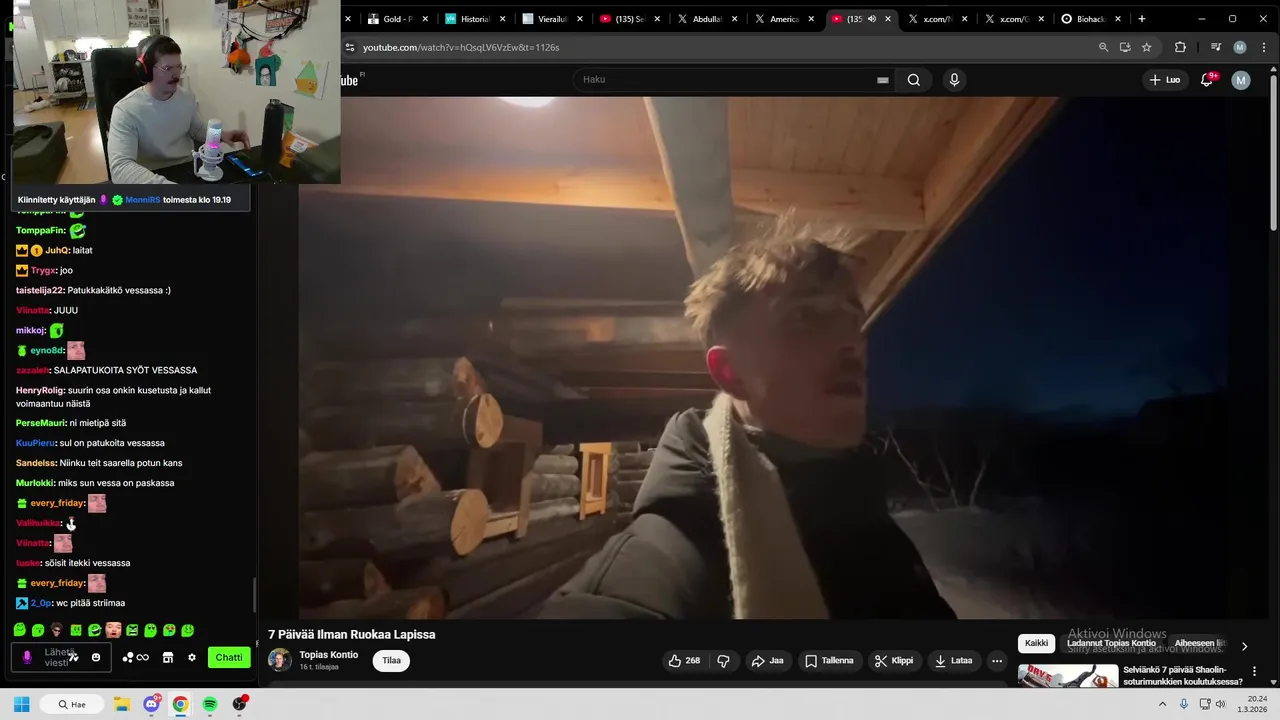
Task: Expand hidden system tray icons chevron
Action: pos(1164,704)
